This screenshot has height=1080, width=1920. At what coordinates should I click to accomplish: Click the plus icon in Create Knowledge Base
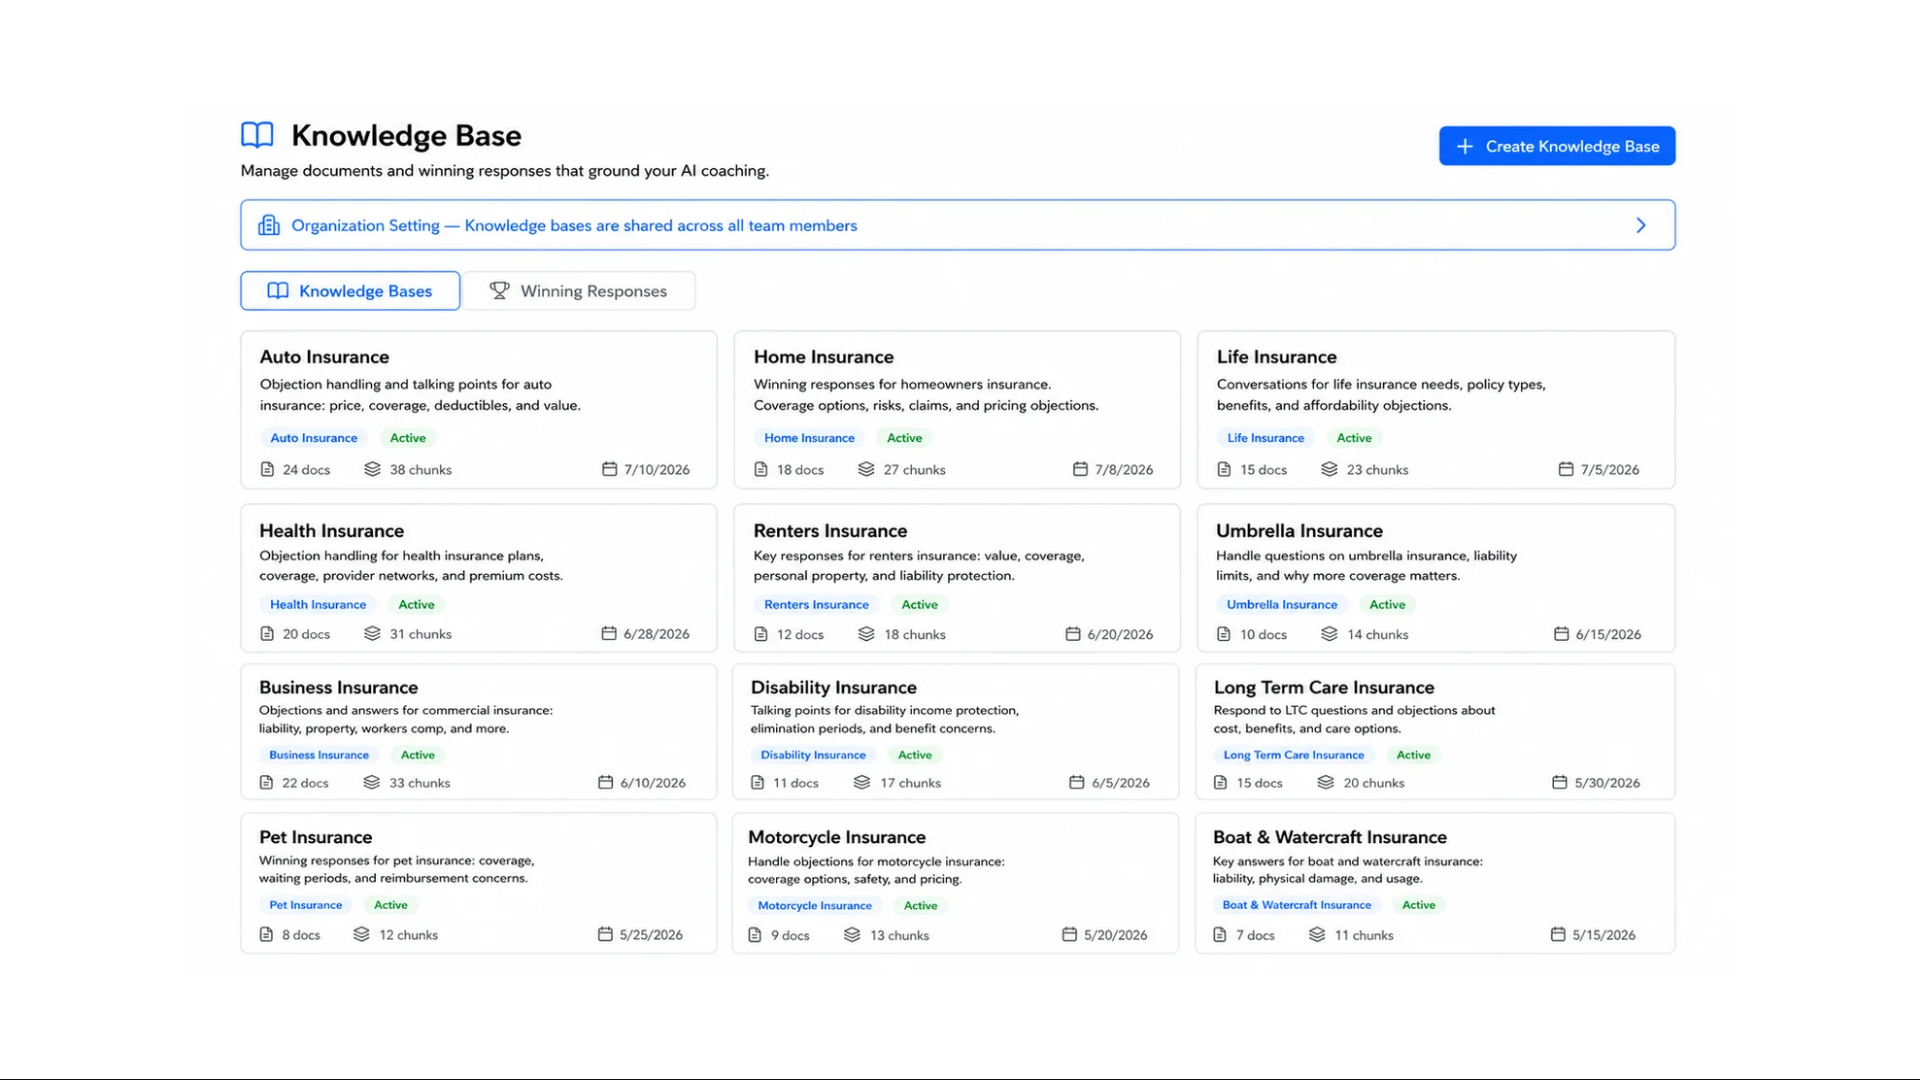pyautogui.click(x=1465, y=146)
